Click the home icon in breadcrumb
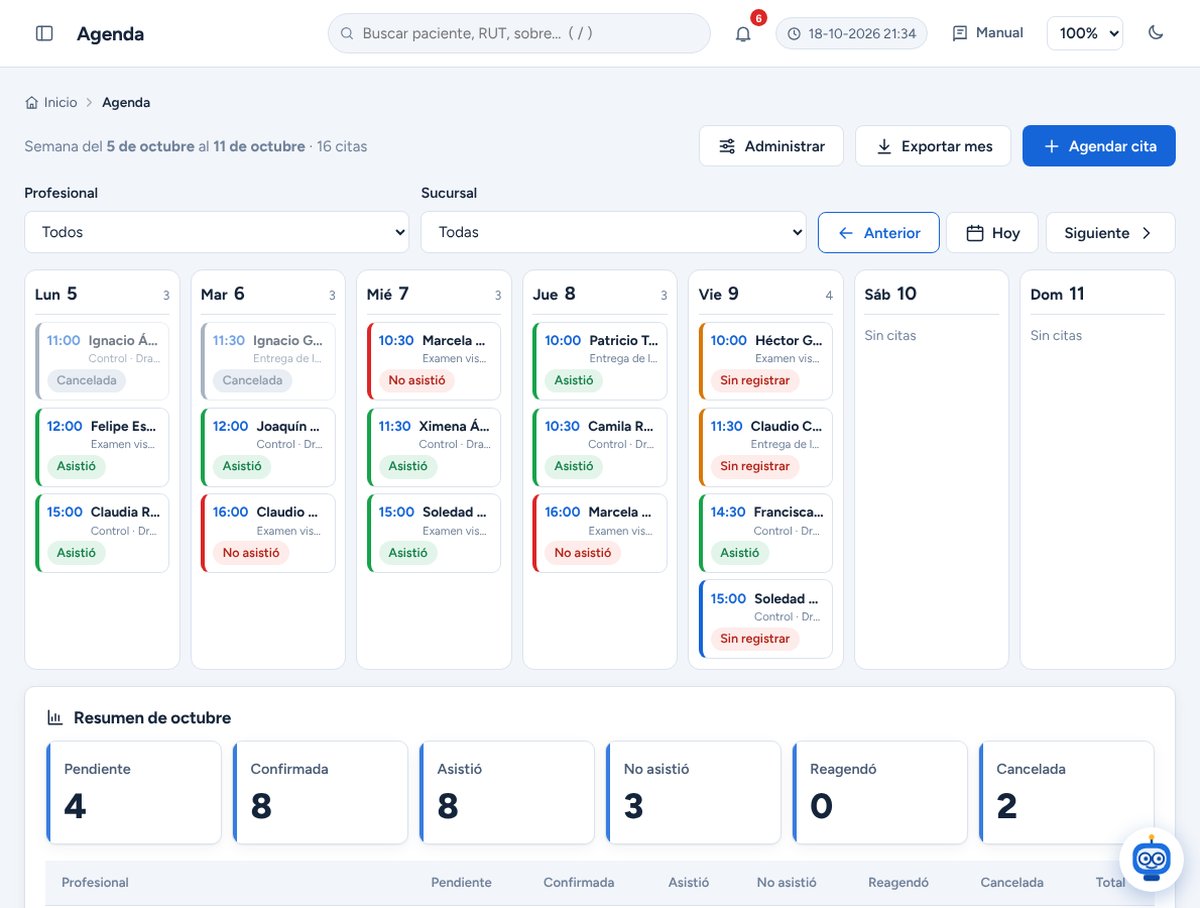The width and height of the screenshot is (1200, 908). [x=32, y=102]
